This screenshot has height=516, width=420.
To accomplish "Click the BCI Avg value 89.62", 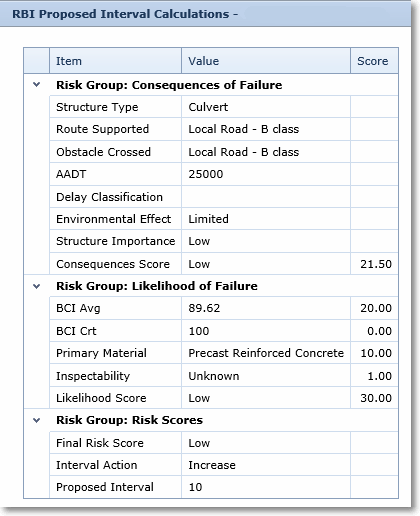I will point(204,308).
